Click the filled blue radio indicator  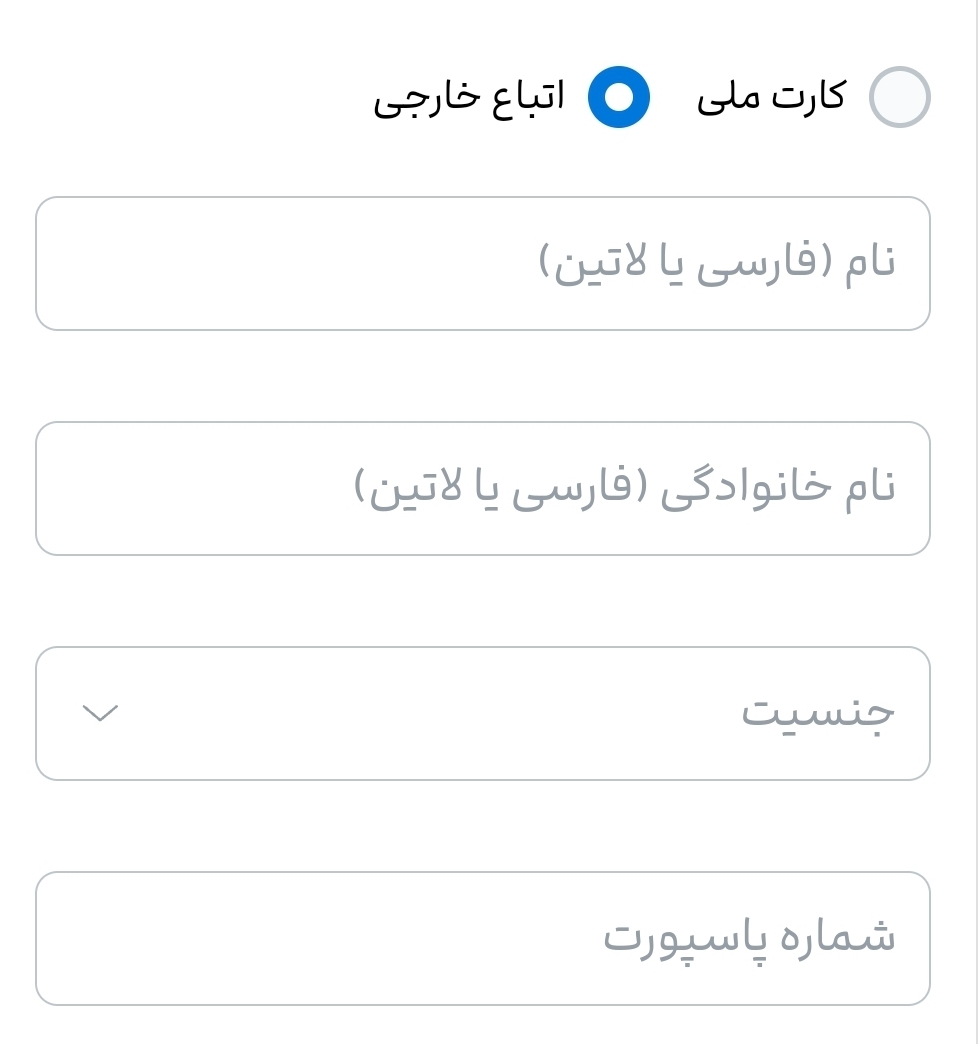619,97
